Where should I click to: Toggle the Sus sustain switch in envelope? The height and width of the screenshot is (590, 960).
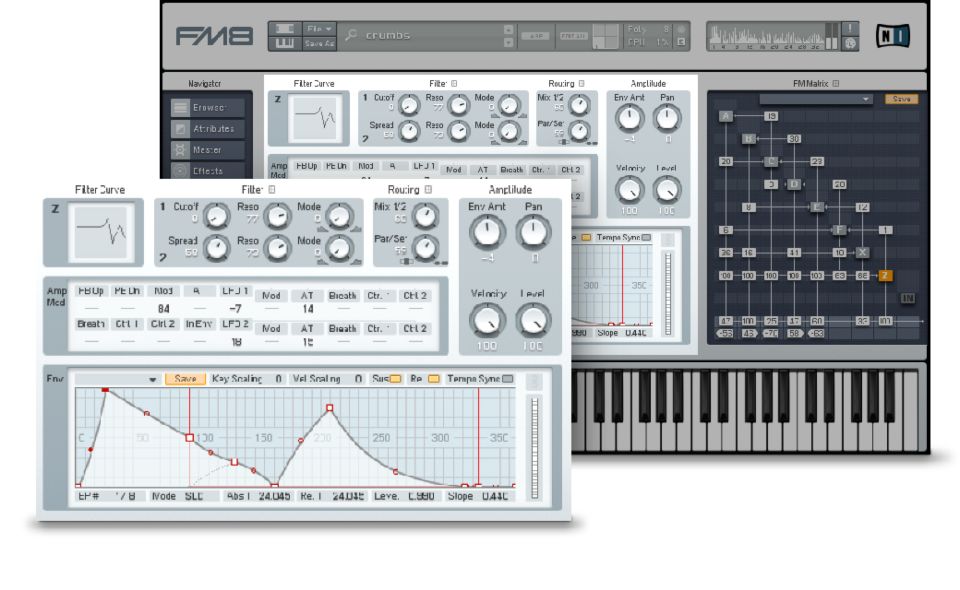[395, 380]
